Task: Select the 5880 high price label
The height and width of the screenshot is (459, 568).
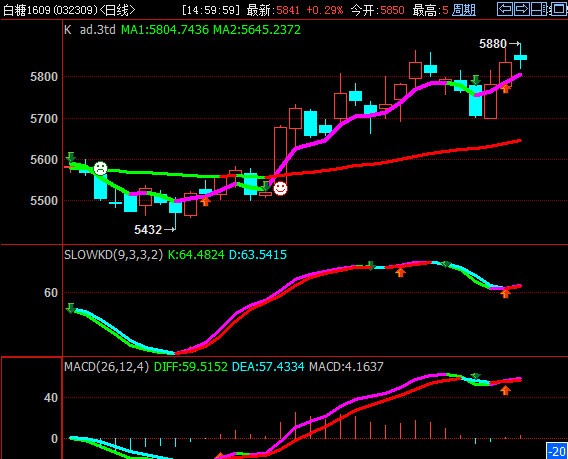Action: point(493,44)
